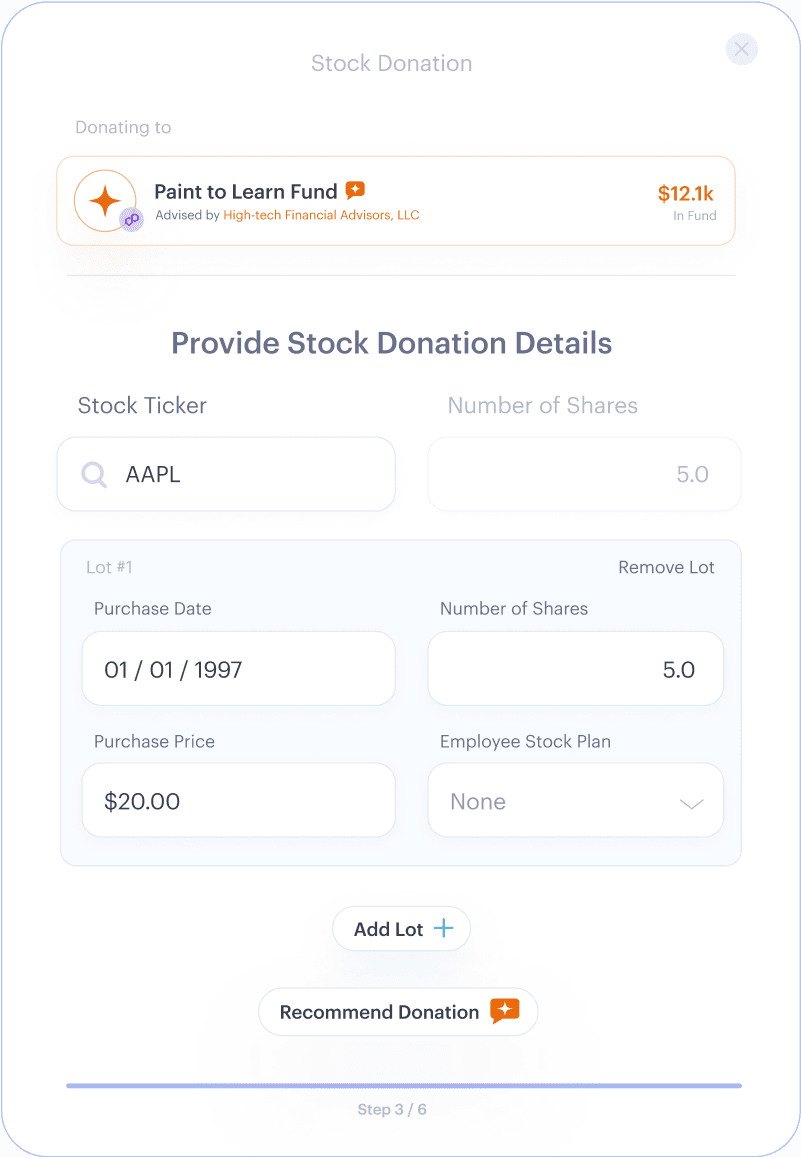Image resolution: width=801 pixels, height=1157 pixels.
Task: Focus the Purchase Date field
Action: point(238,669)
